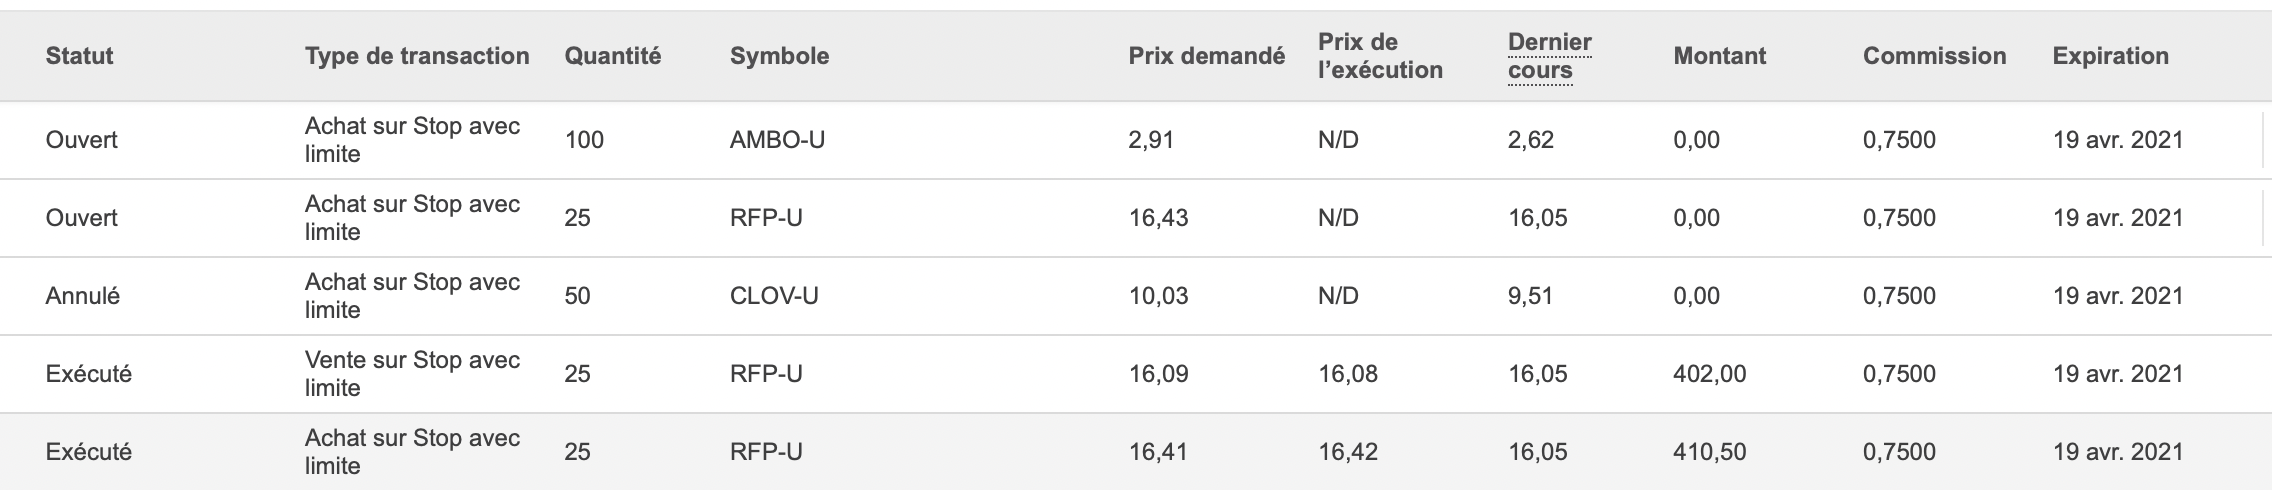This screenshot has height=490, width=2272.
Task: Click the Quantité column header
Action: [612, 56]
